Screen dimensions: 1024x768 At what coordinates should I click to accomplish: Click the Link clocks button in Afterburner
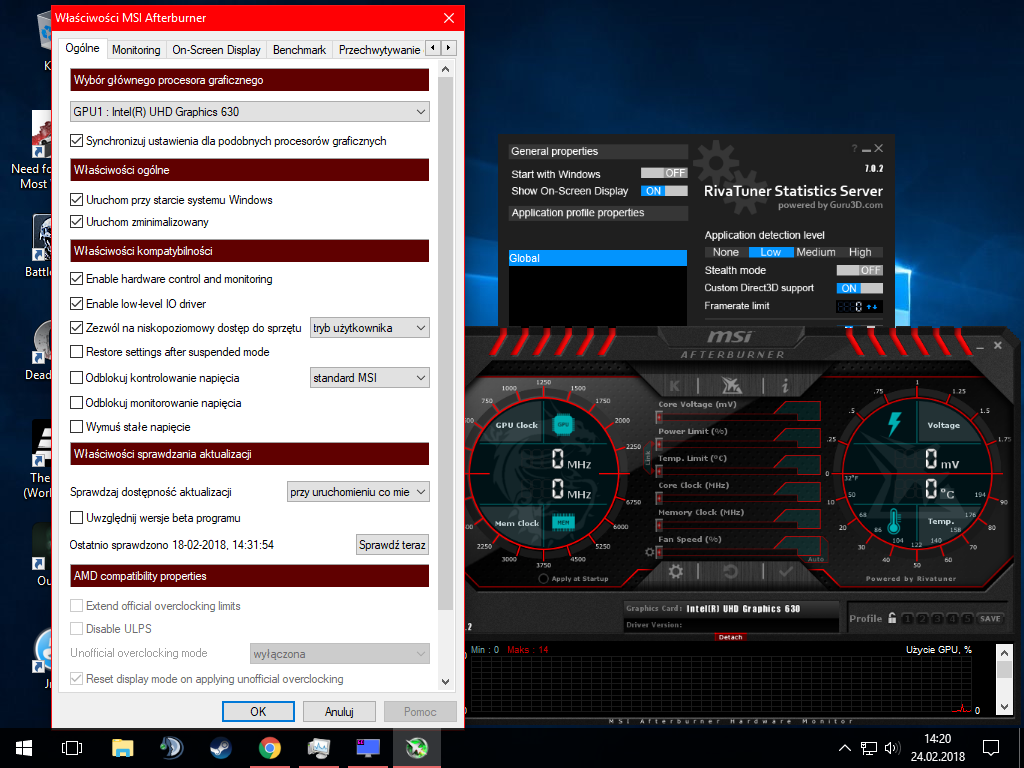648,458
